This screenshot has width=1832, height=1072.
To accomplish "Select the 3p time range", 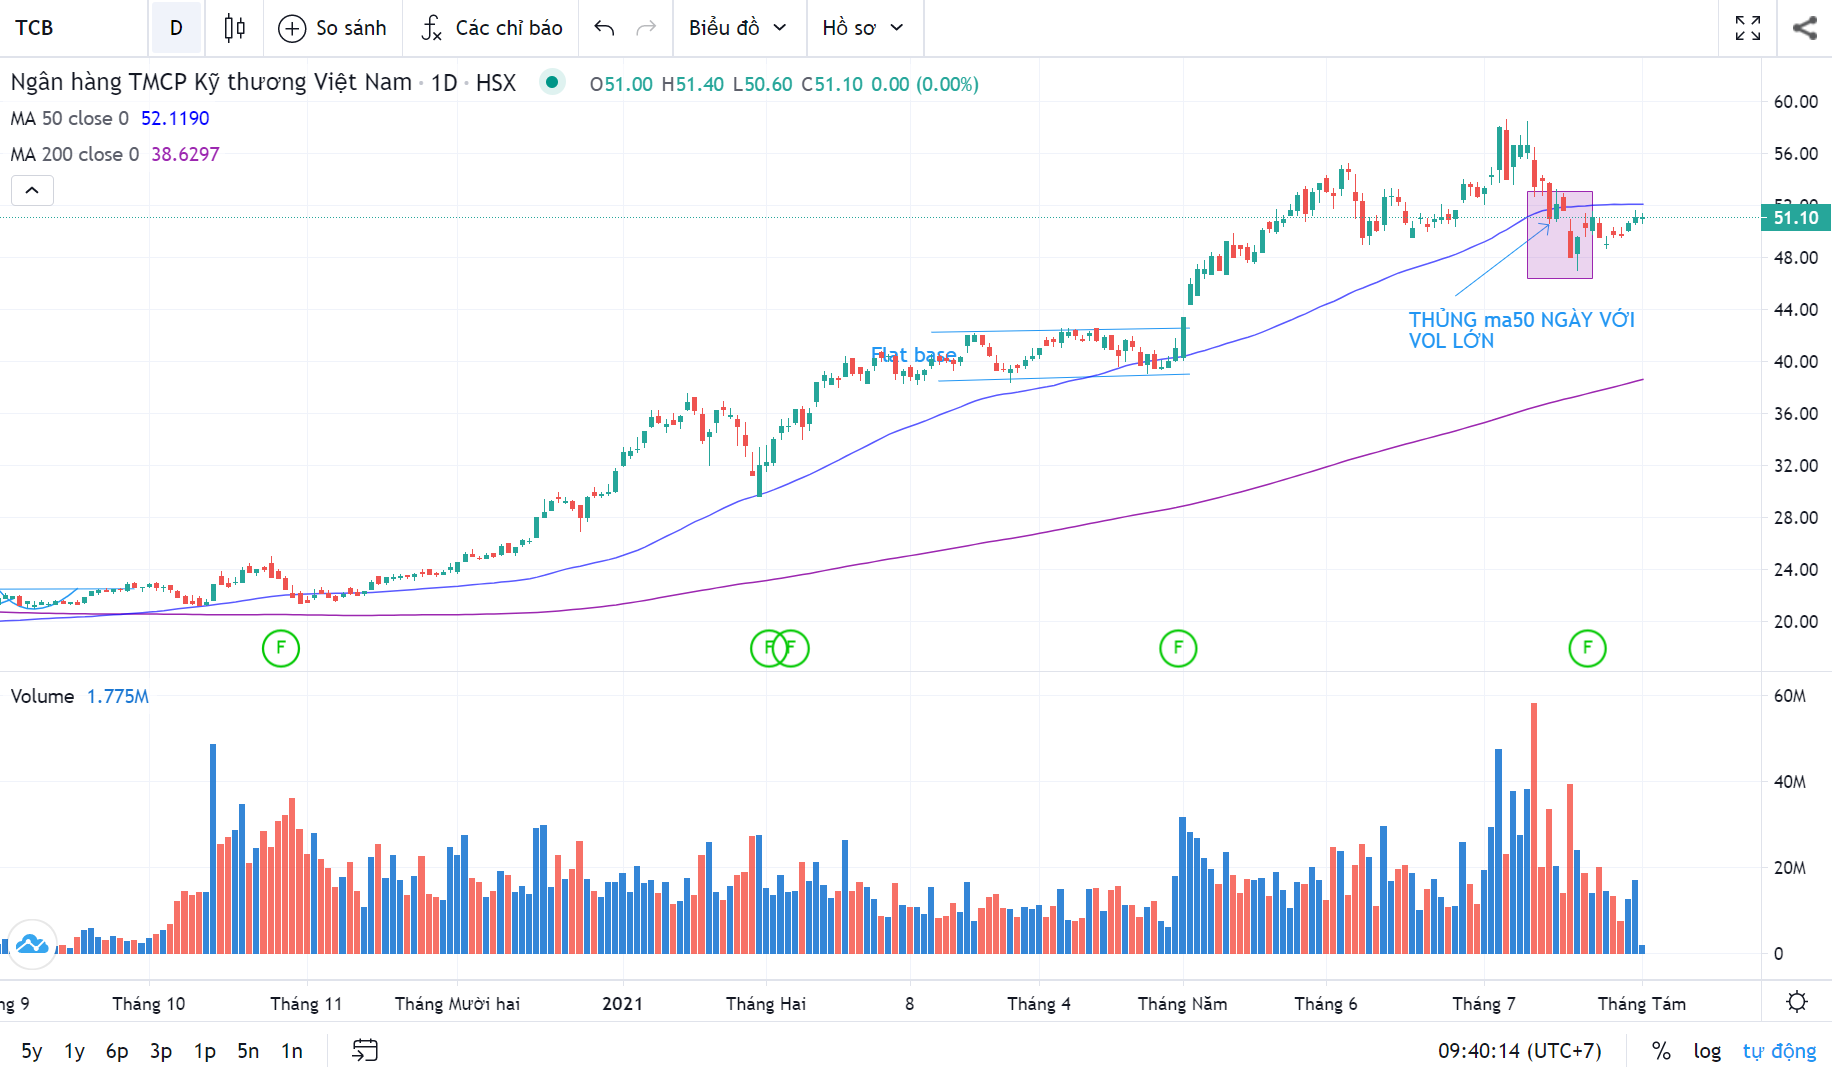I will pyautogui.click(x=160, y=1050).
